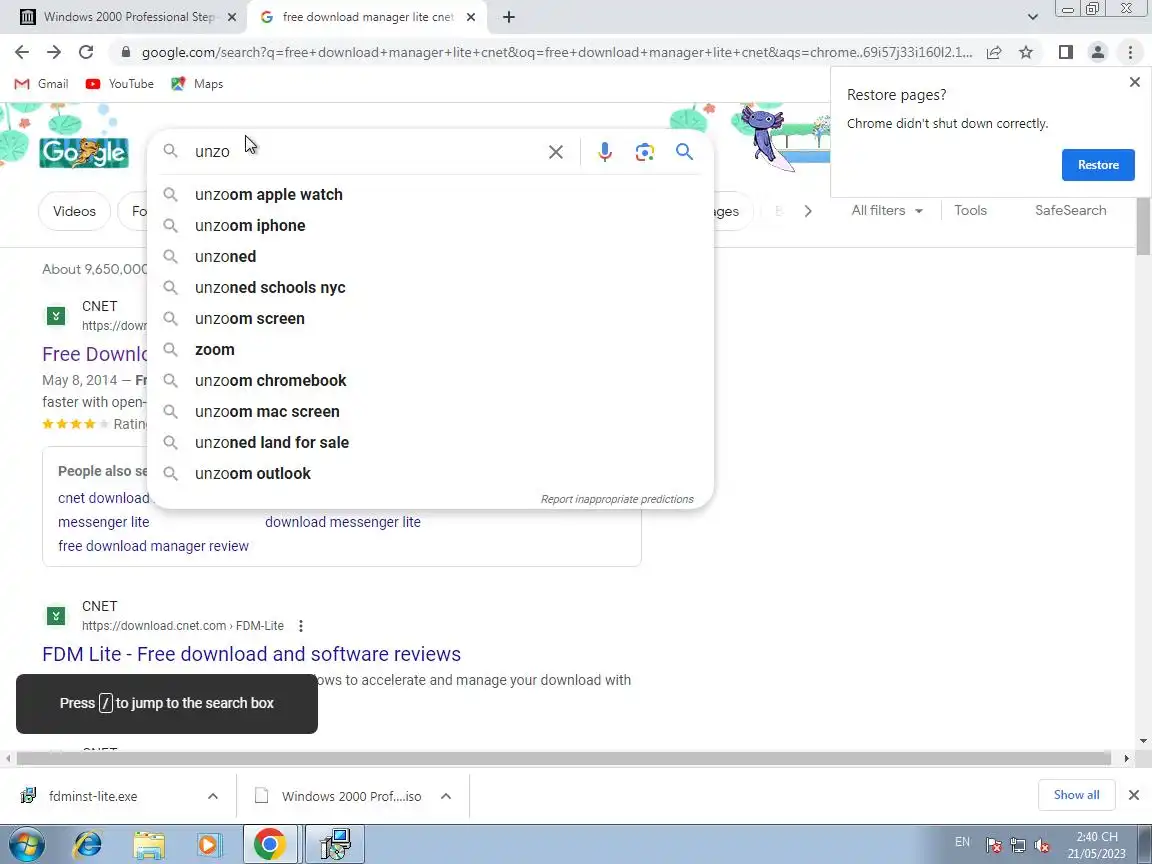Show all downloads
Image resolution: width=1152 pixels, height=864 pixels.
(1076, 795)
